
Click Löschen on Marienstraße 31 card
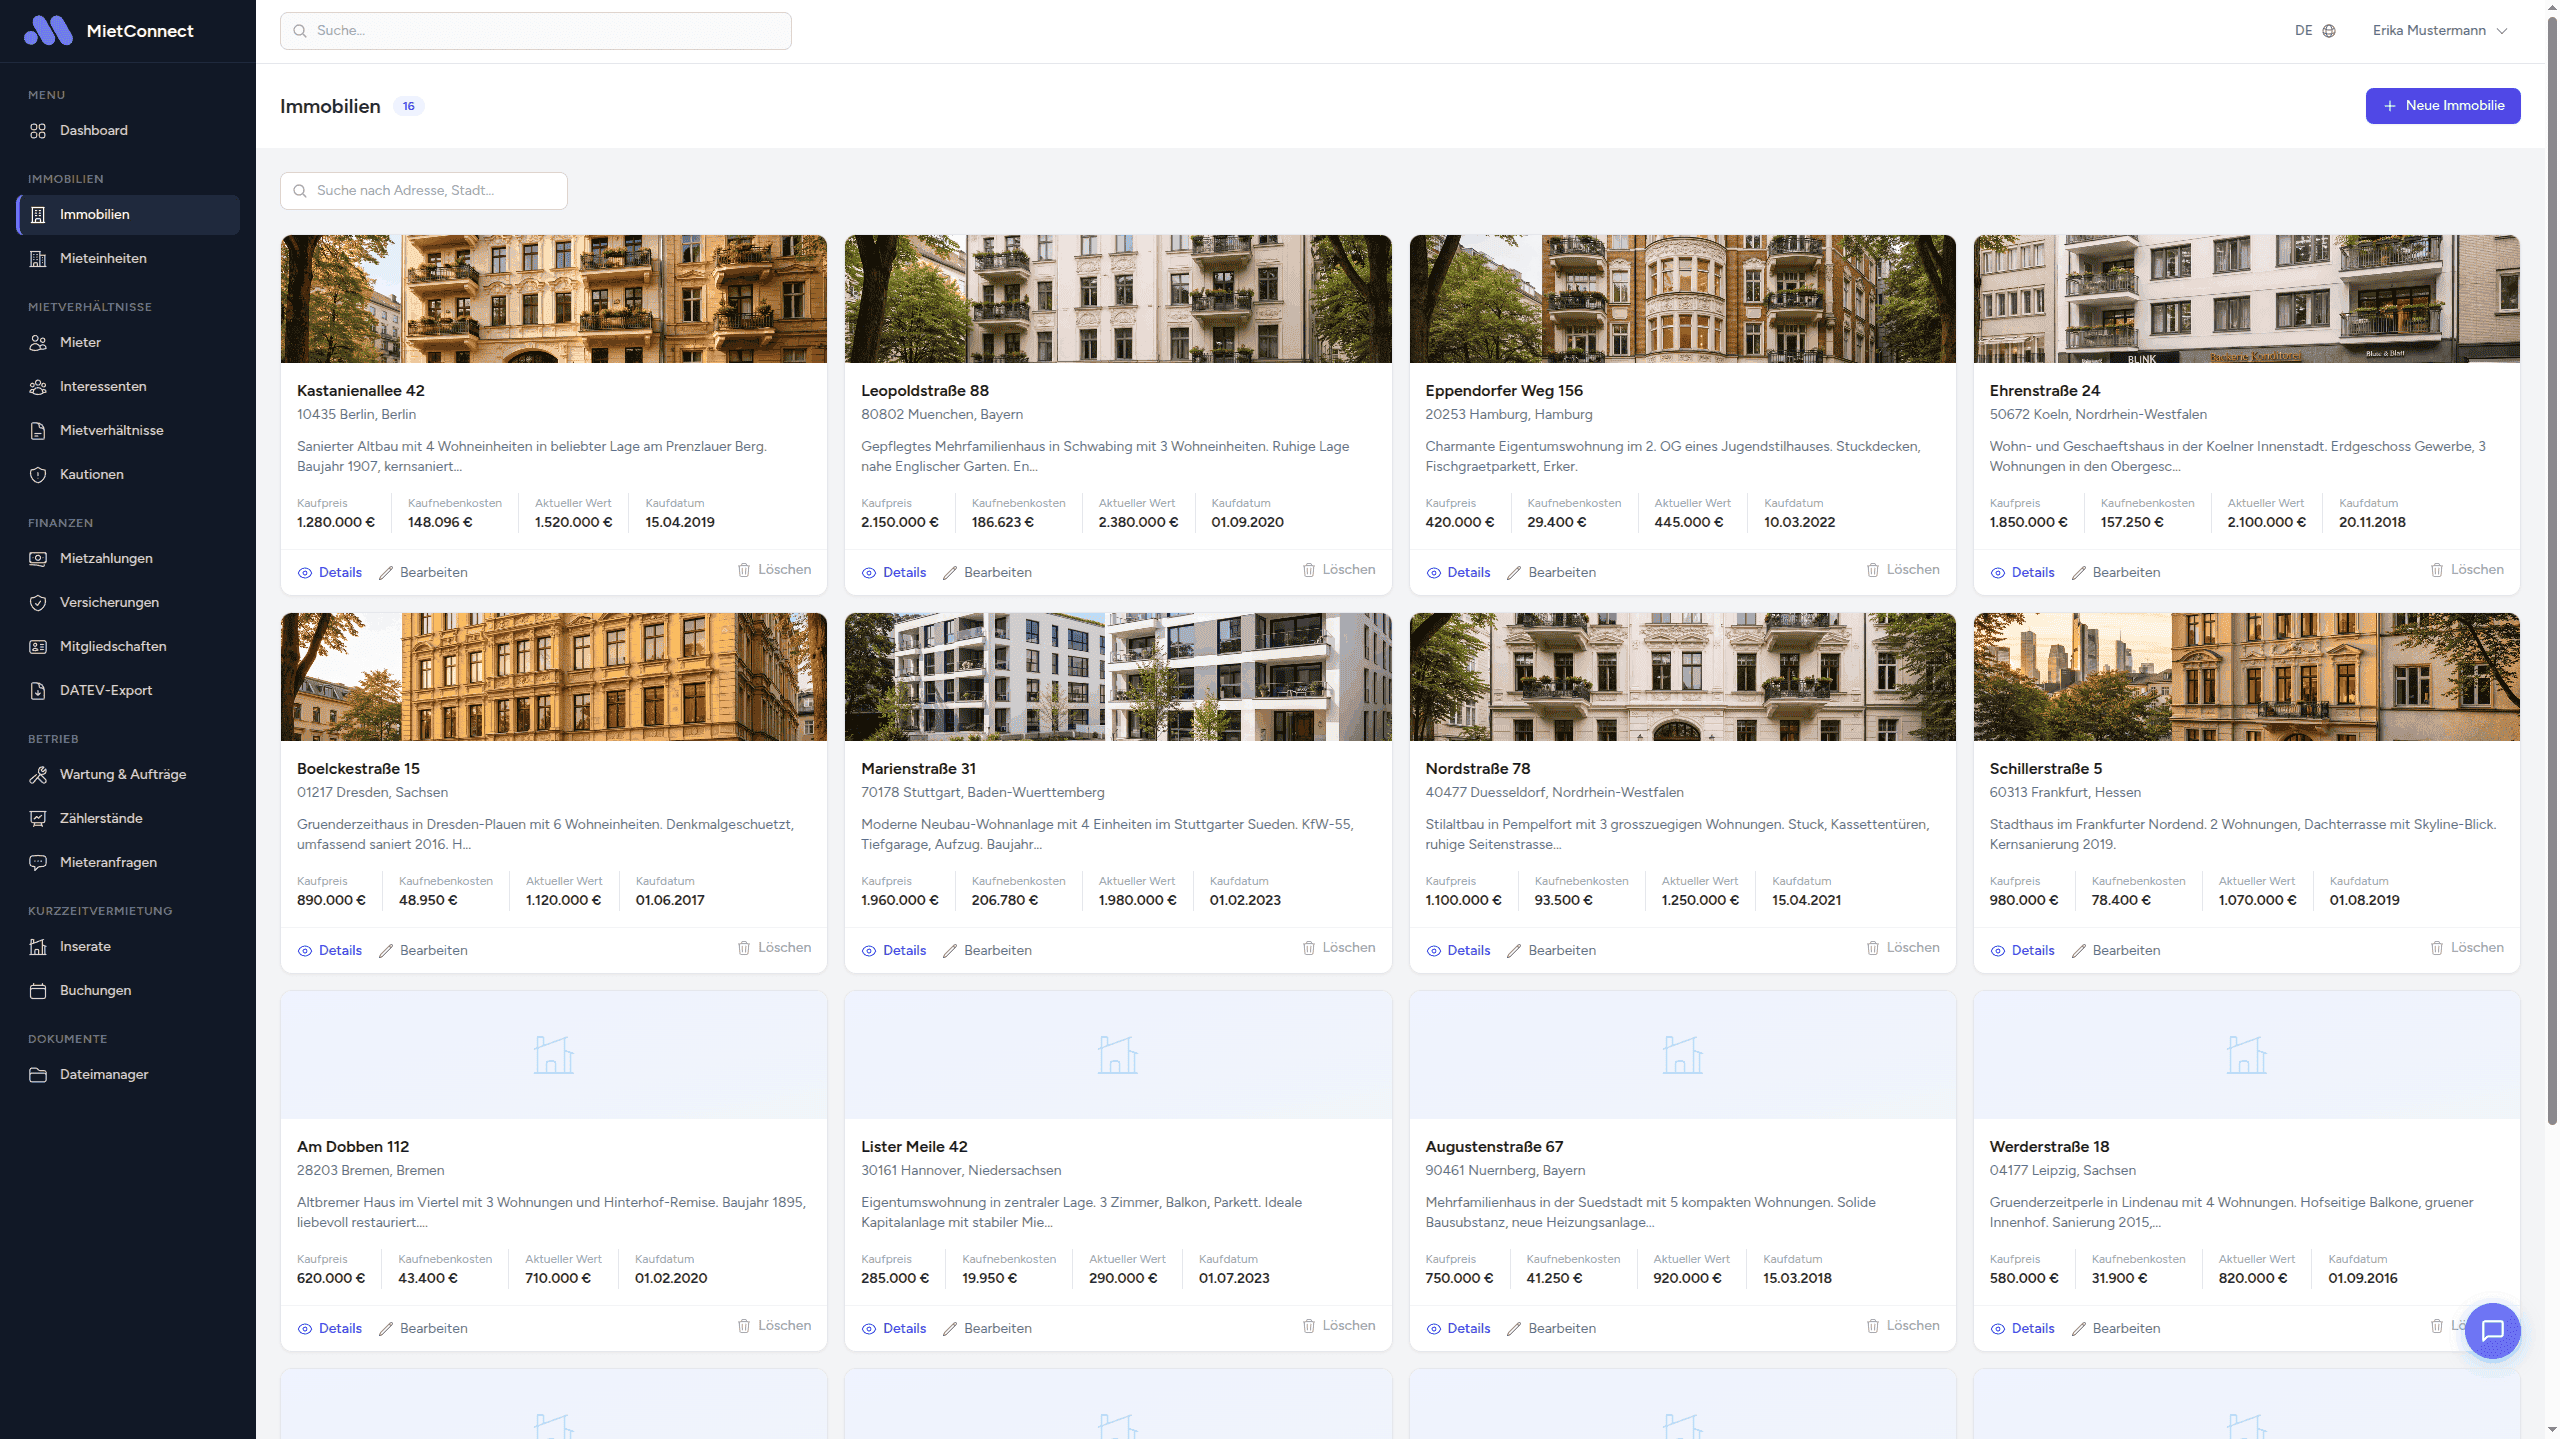click(x=1338, y=948)
